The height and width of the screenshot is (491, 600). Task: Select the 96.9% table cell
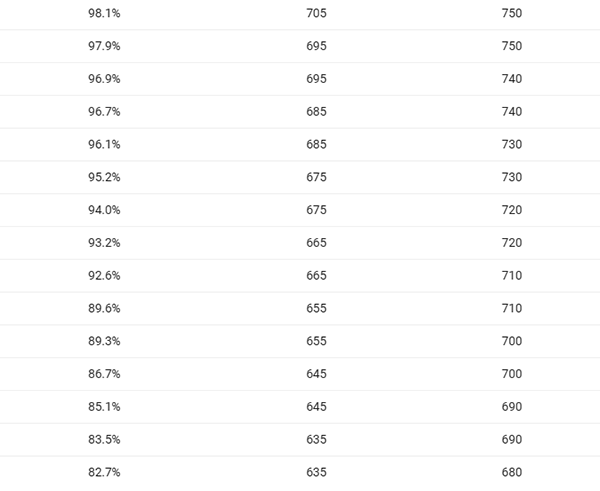(x=104, y=79)
